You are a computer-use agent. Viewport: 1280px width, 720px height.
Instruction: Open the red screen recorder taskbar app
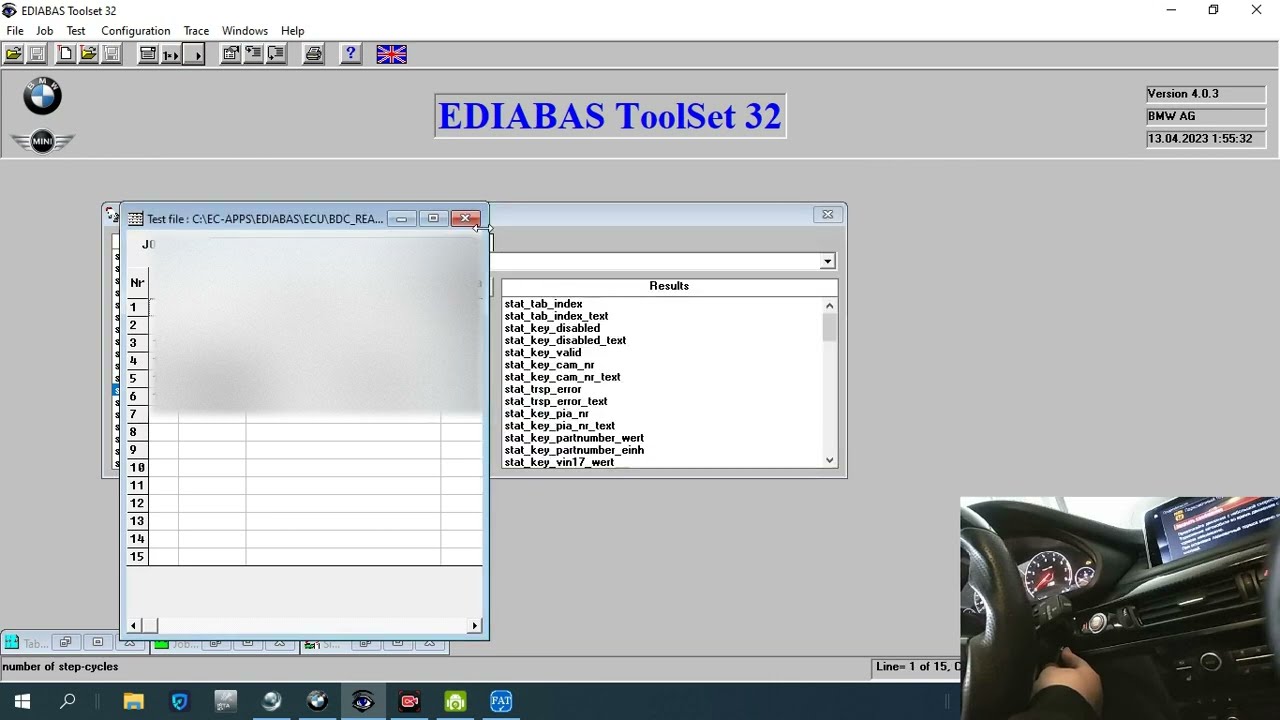click(x=409, y=702)
